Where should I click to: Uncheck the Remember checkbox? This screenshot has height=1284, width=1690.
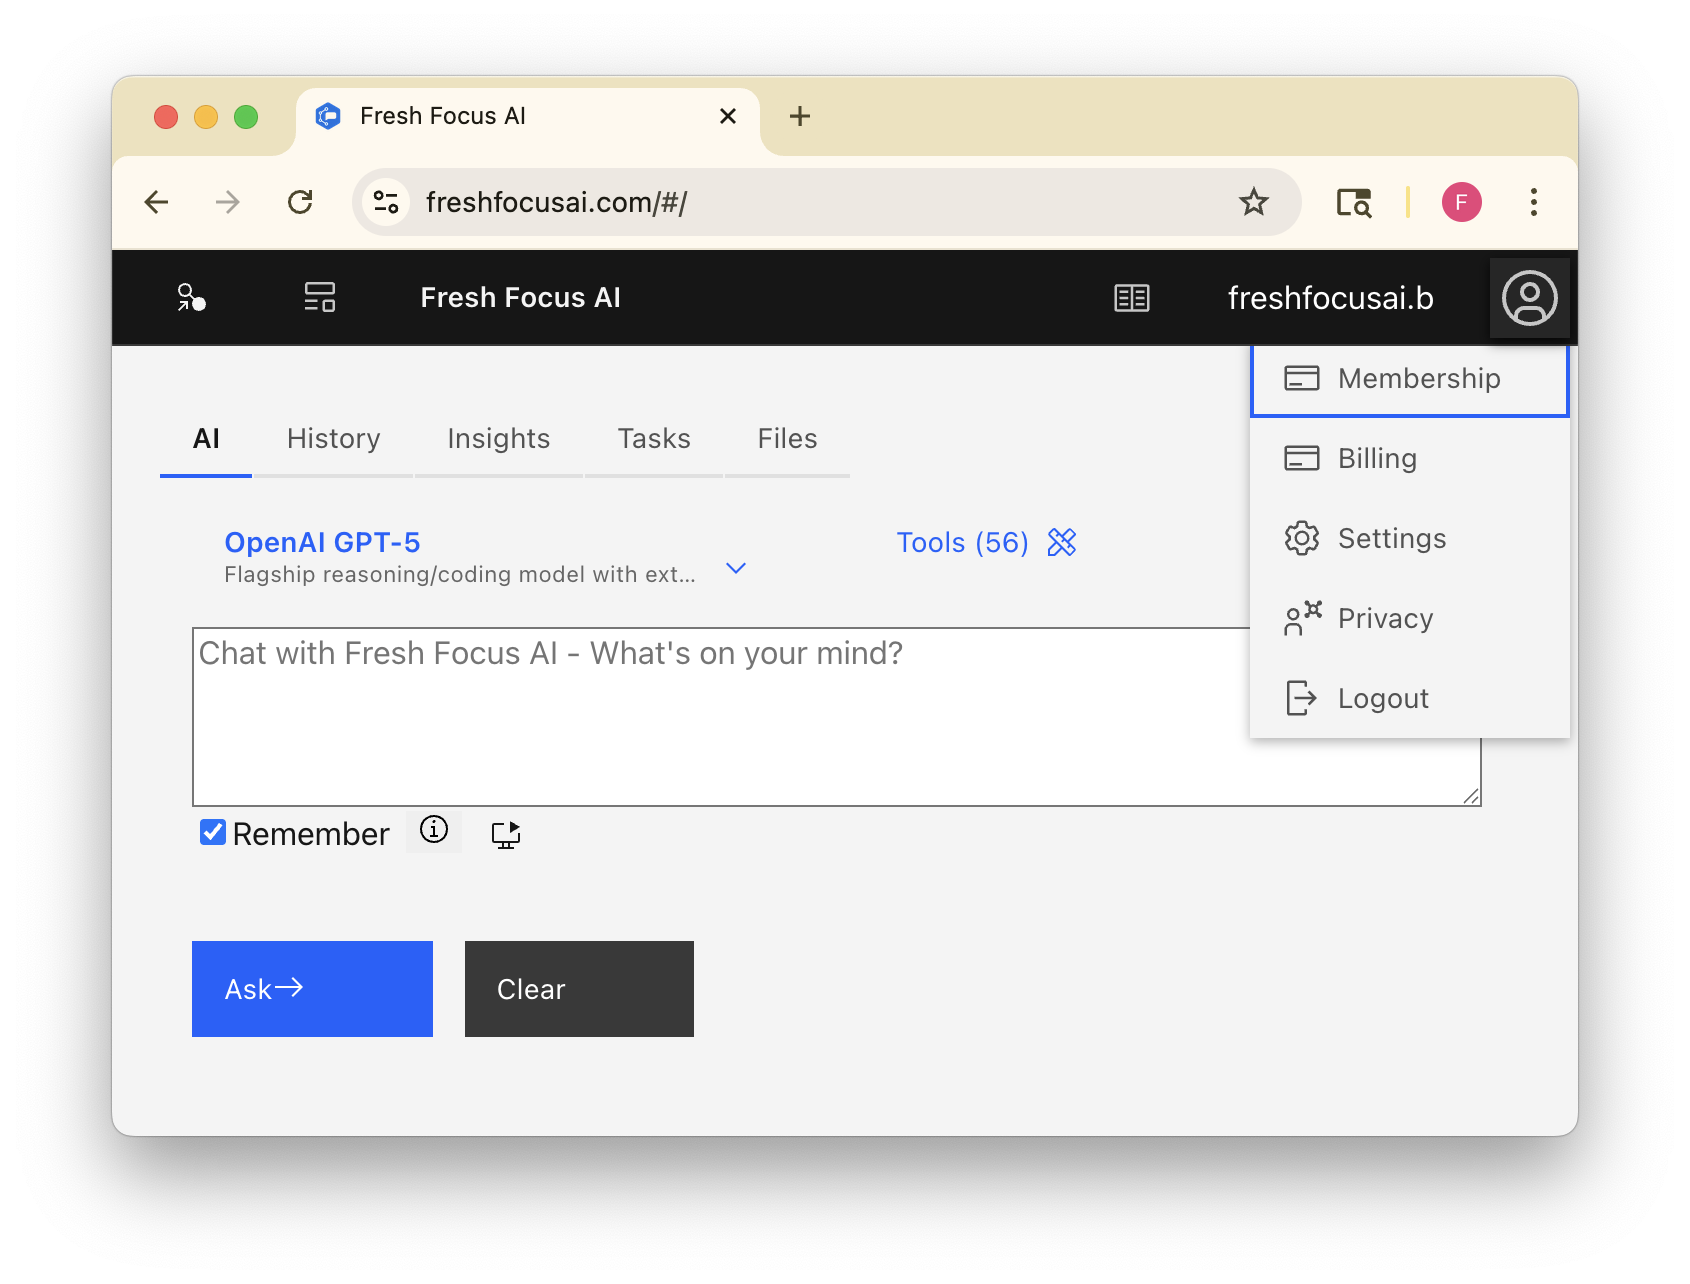pyautogui.click(x=213, y=832)
